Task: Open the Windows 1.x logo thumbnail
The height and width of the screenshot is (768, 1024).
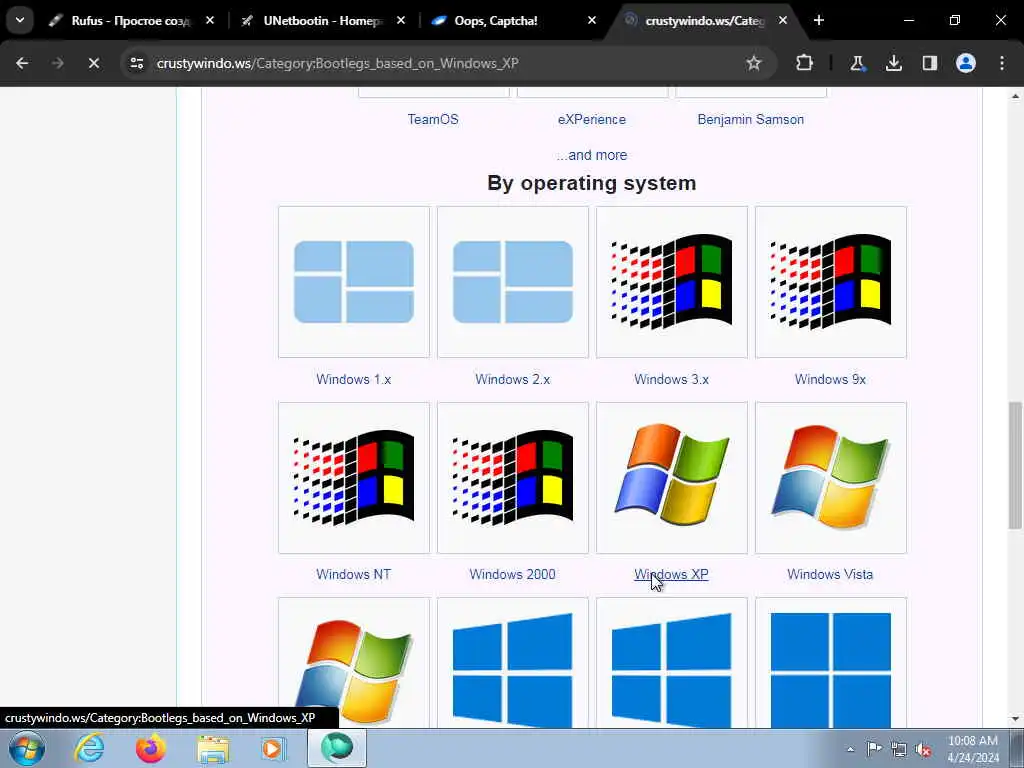Action: coord(354,282)
